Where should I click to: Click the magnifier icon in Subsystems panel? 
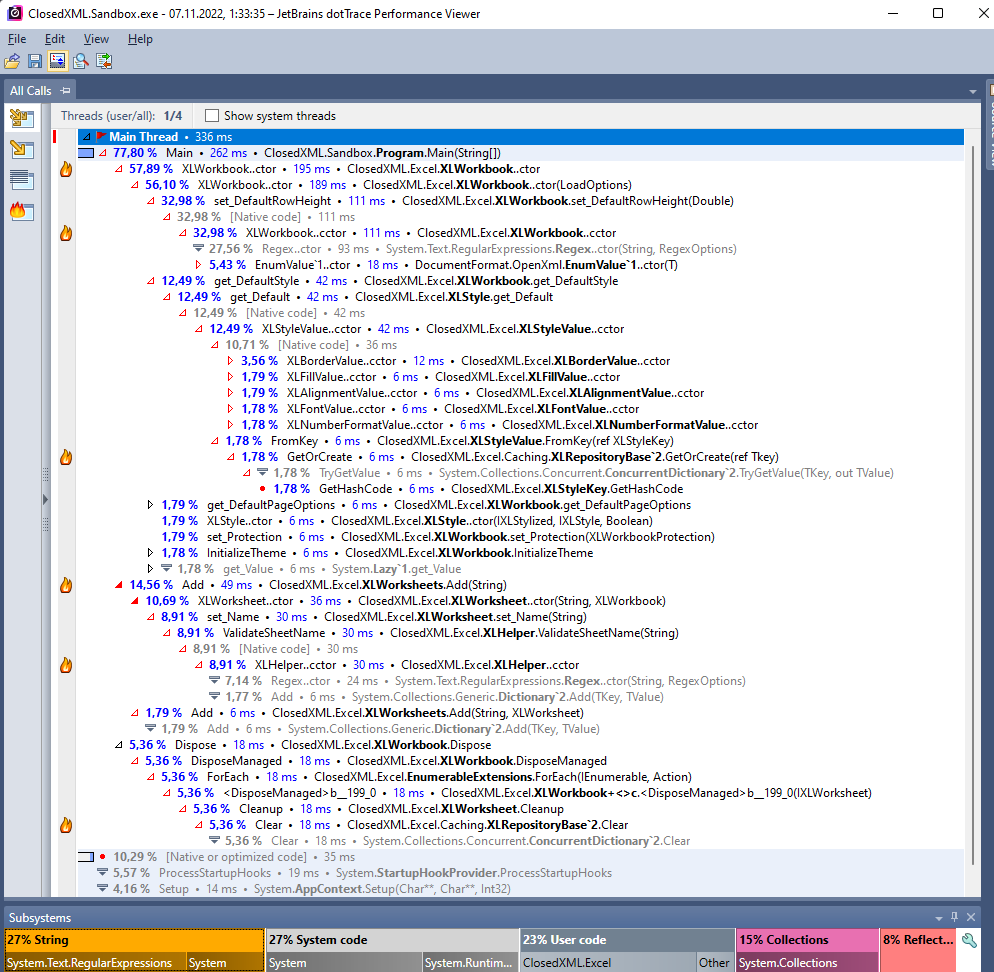968,940
